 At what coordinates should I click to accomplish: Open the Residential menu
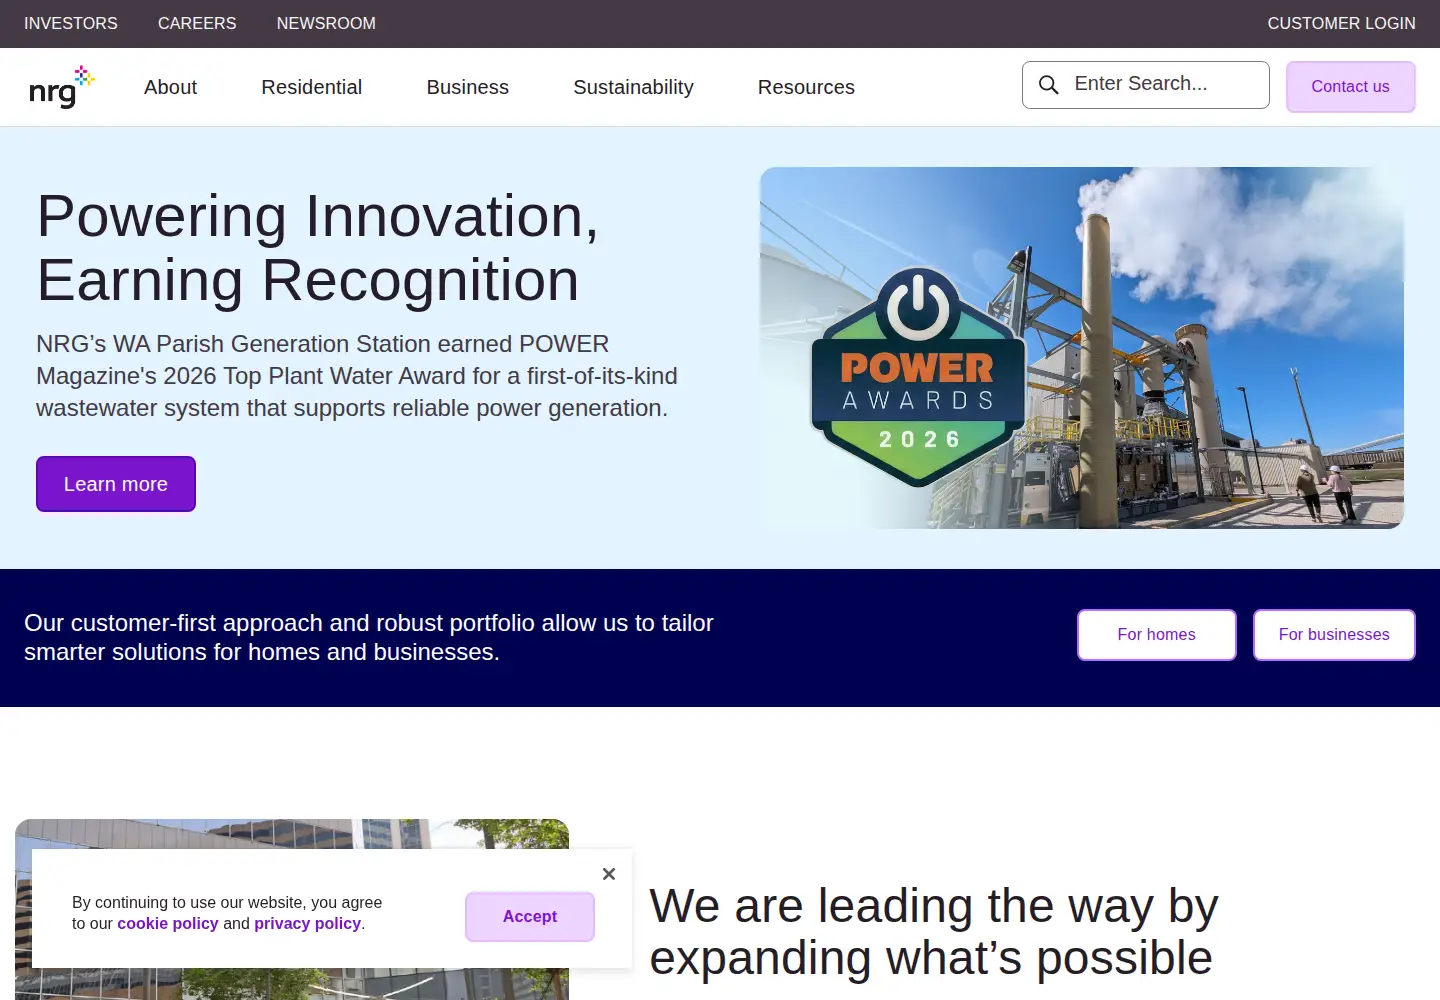point(311,87)
